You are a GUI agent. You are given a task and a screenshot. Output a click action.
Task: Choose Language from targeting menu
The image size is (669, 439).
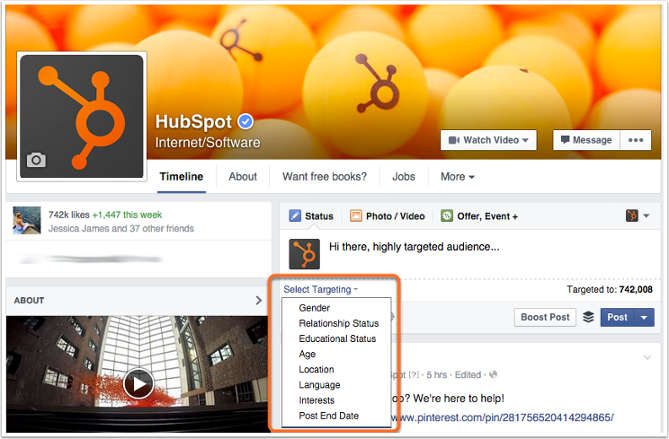pyautogui.click(x=319, y=385)
